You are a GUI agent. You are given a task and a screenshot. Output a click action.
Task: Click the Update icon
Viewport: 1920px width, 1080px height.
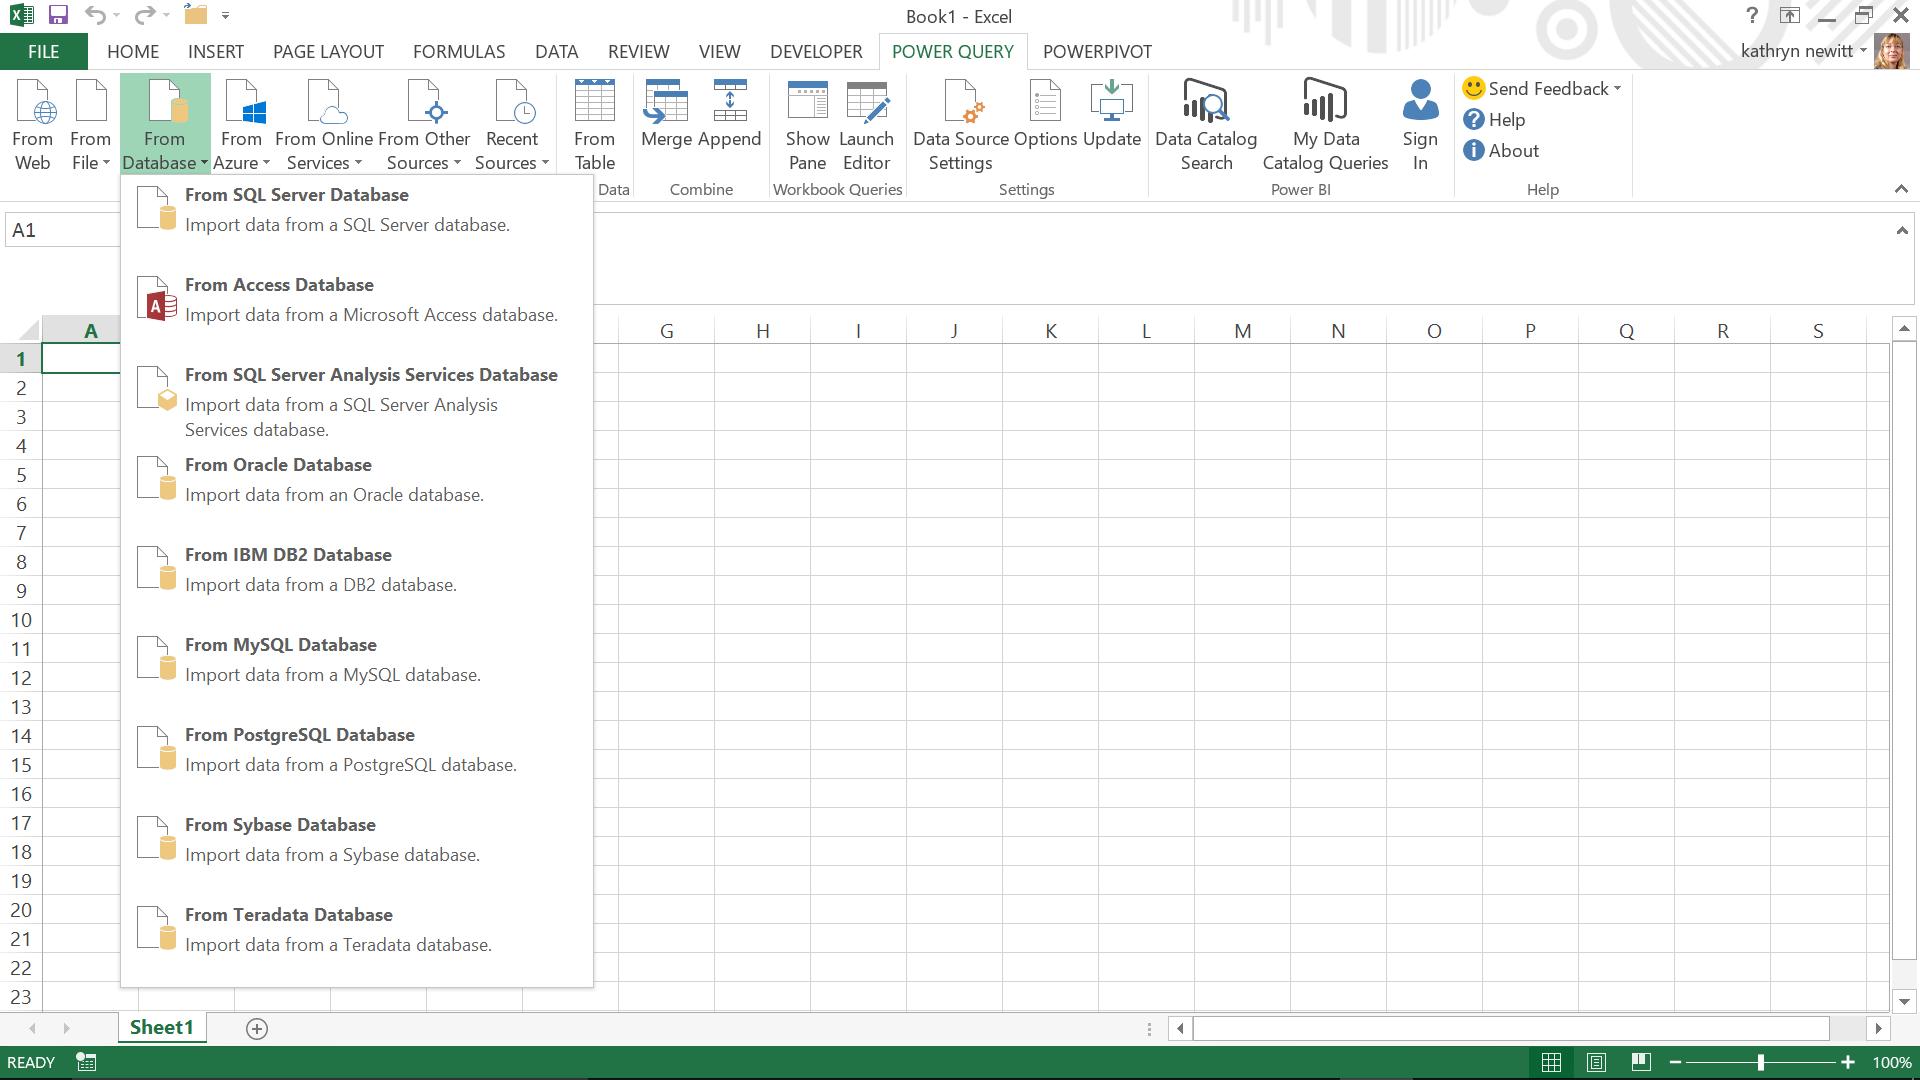[1111, 115]
